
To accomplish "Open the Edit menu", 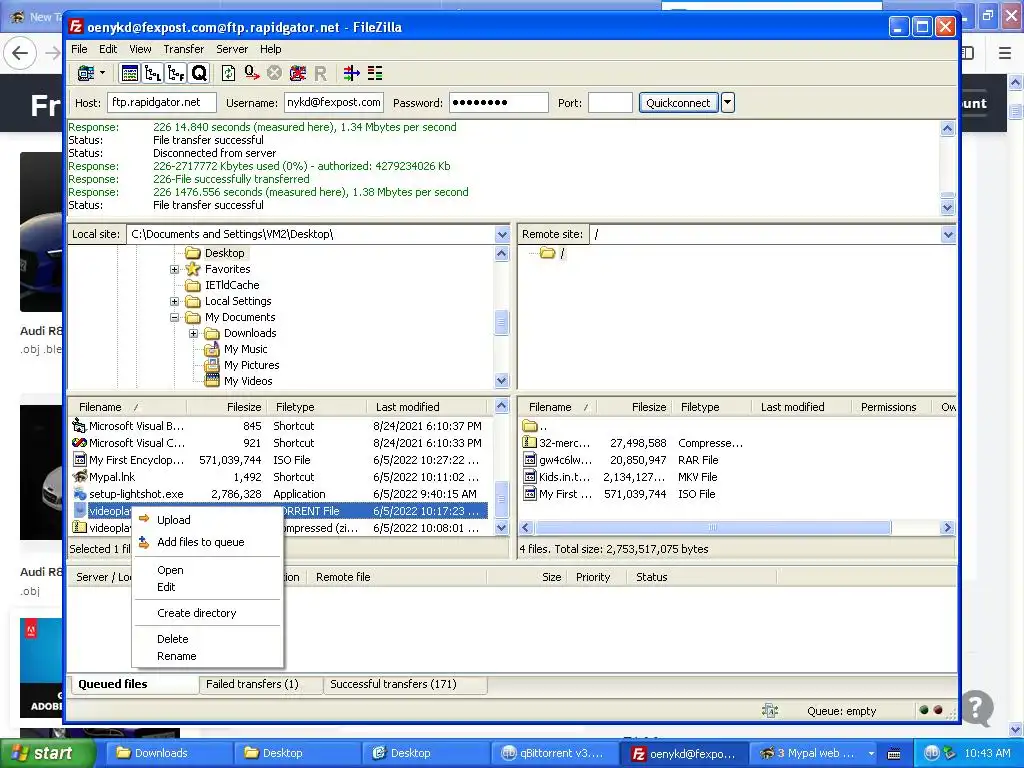I will [108, 49].
